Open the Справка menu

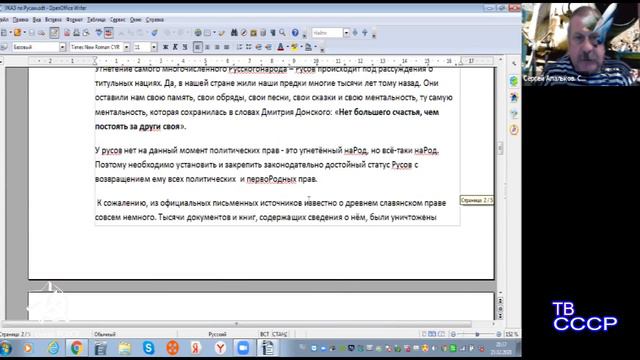[x=155, y=20]
